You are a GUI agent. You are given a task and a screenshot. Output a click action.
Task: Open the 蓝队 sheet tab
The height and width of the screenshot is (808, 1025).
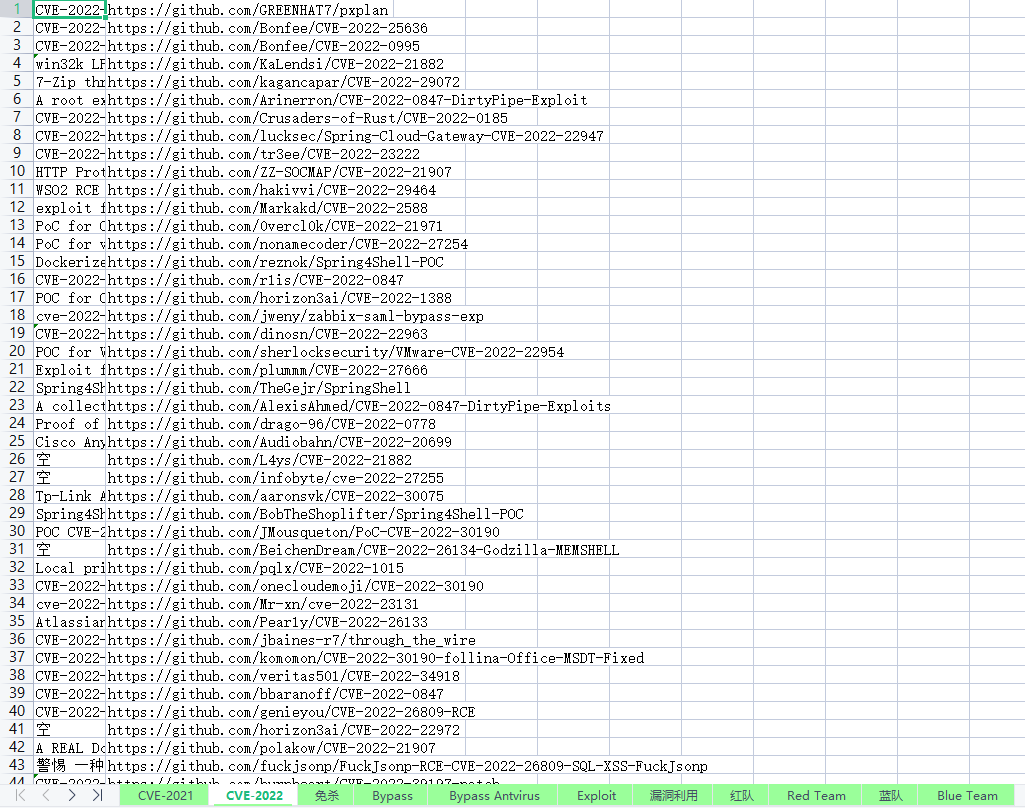coord(890,796)
